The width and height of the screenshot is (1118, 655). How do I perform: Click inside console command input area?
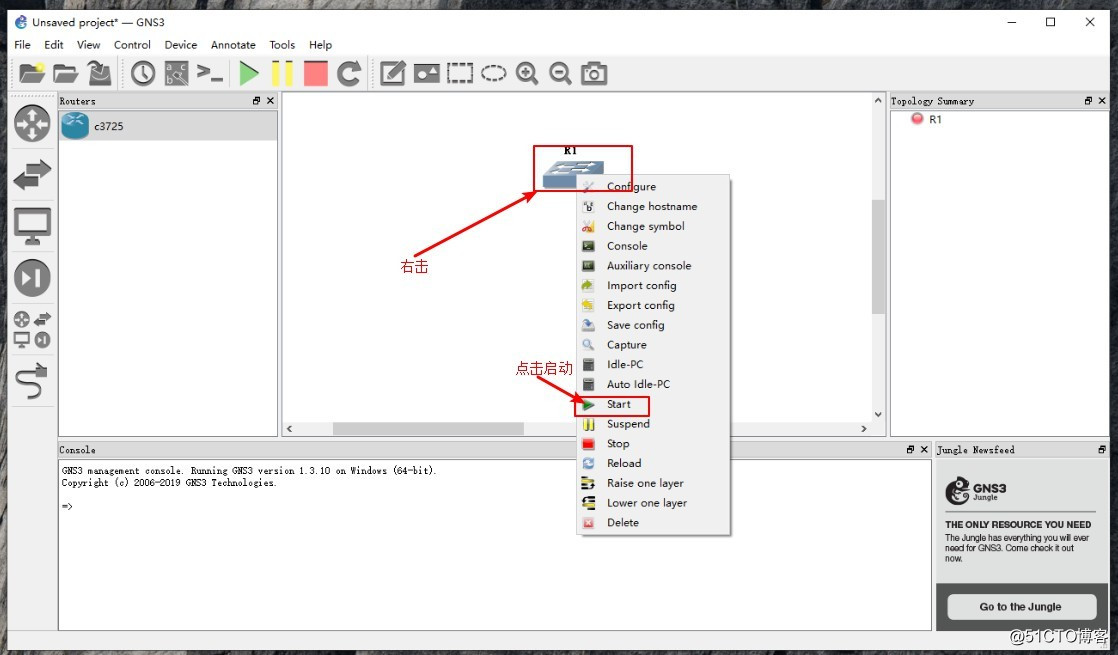pyautogui.click(x=495, y=545)
